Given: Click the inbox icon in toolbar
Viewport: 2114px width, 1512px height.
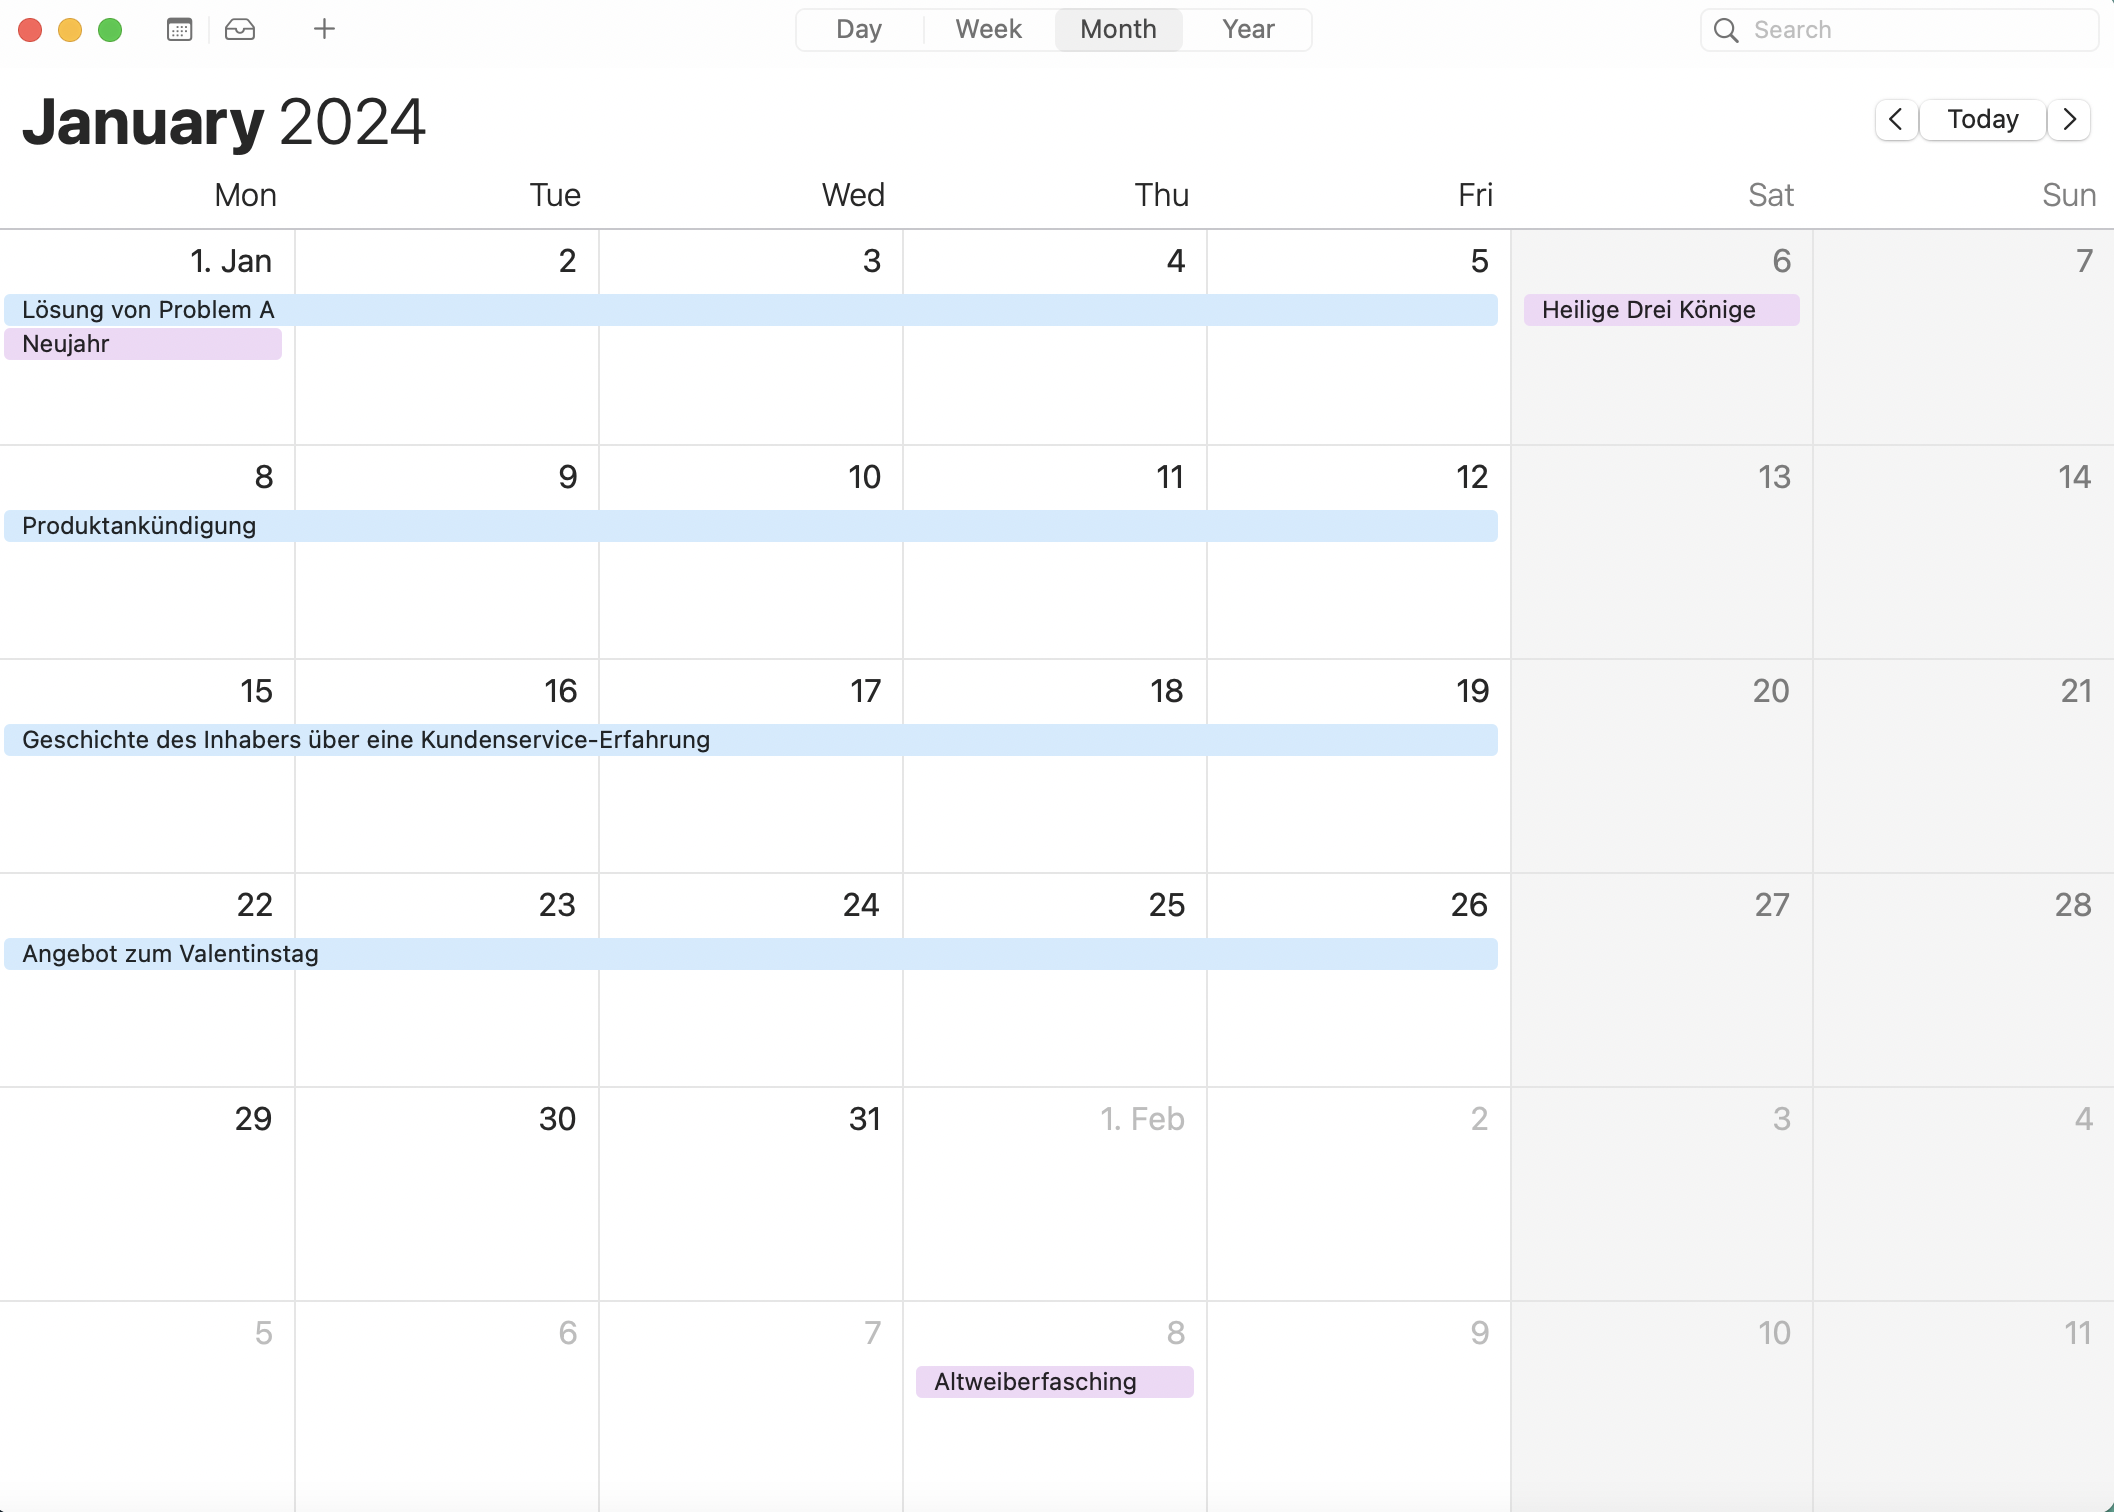Looking at the screenshot, I should tap(241, 28).
